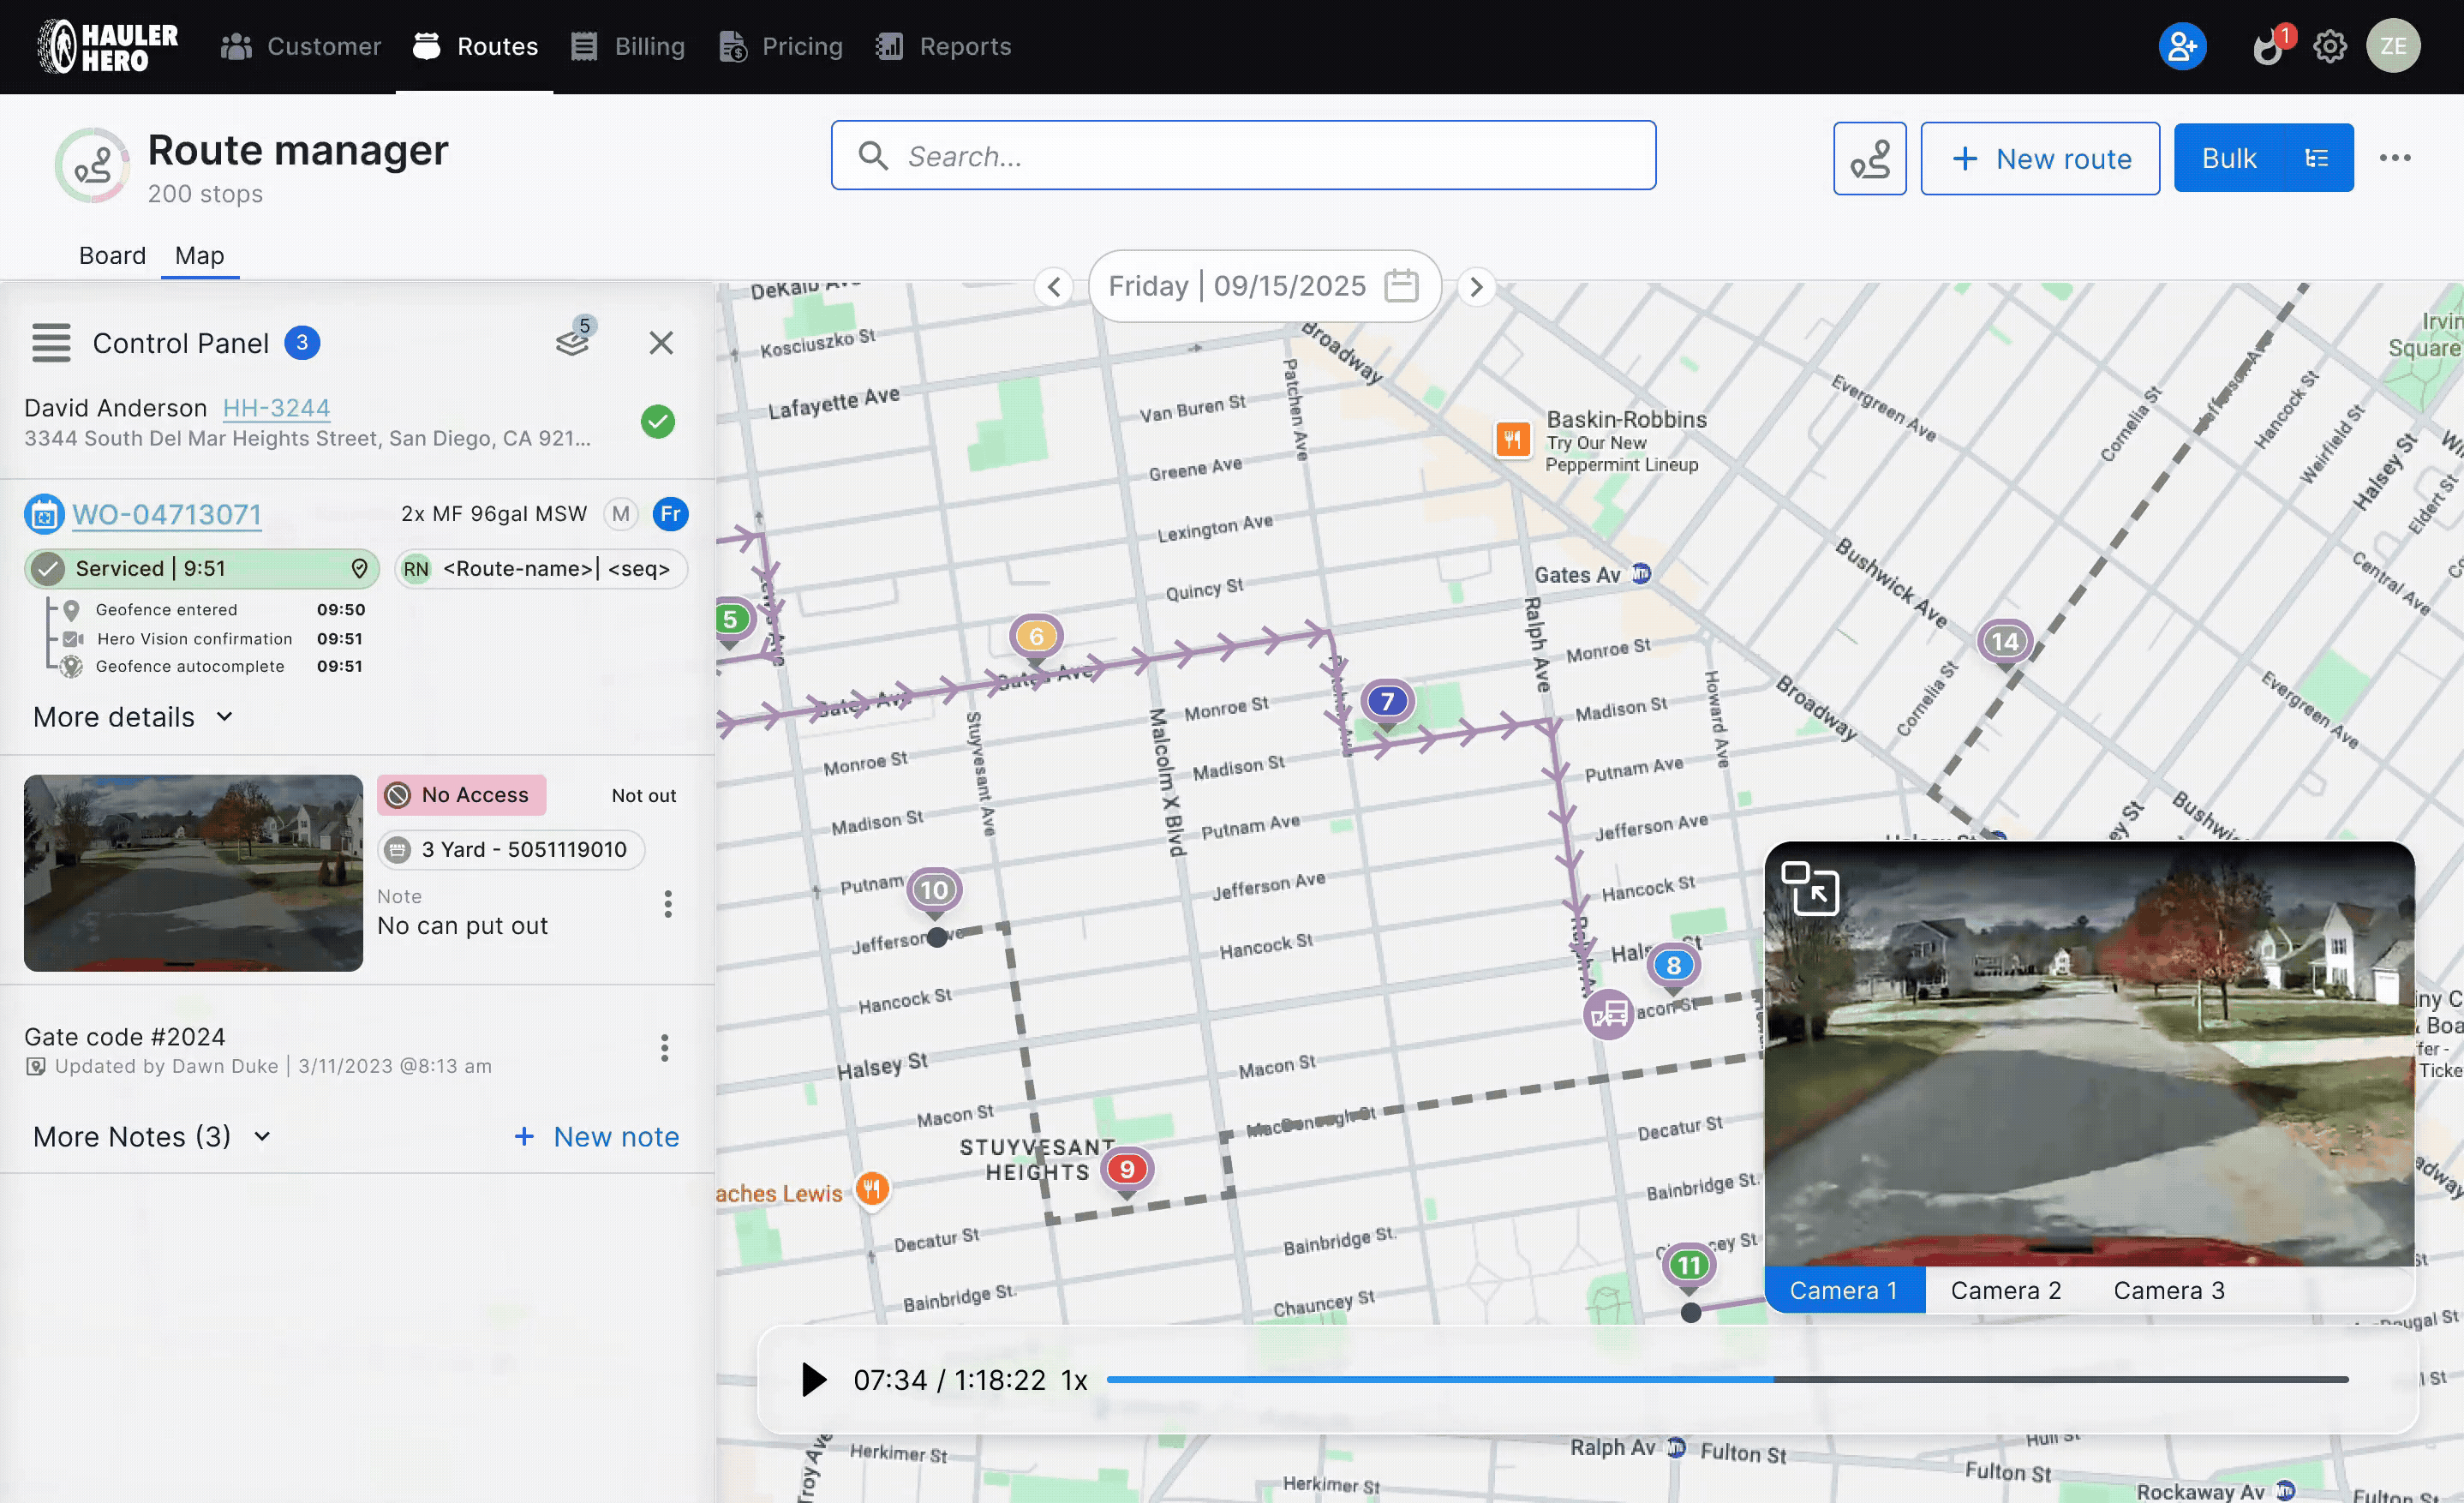The height and width of the screenshot is (1503, 2464).
Task: Switch to the Board tab
Action: tap(112, 255)
